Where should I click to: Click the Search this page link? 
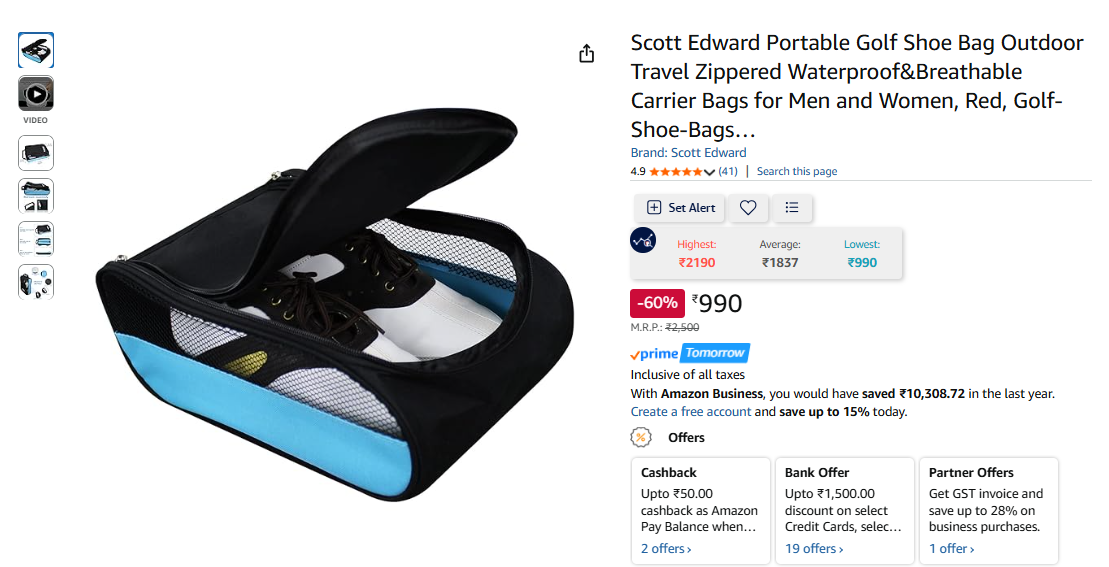pos(796,171)
